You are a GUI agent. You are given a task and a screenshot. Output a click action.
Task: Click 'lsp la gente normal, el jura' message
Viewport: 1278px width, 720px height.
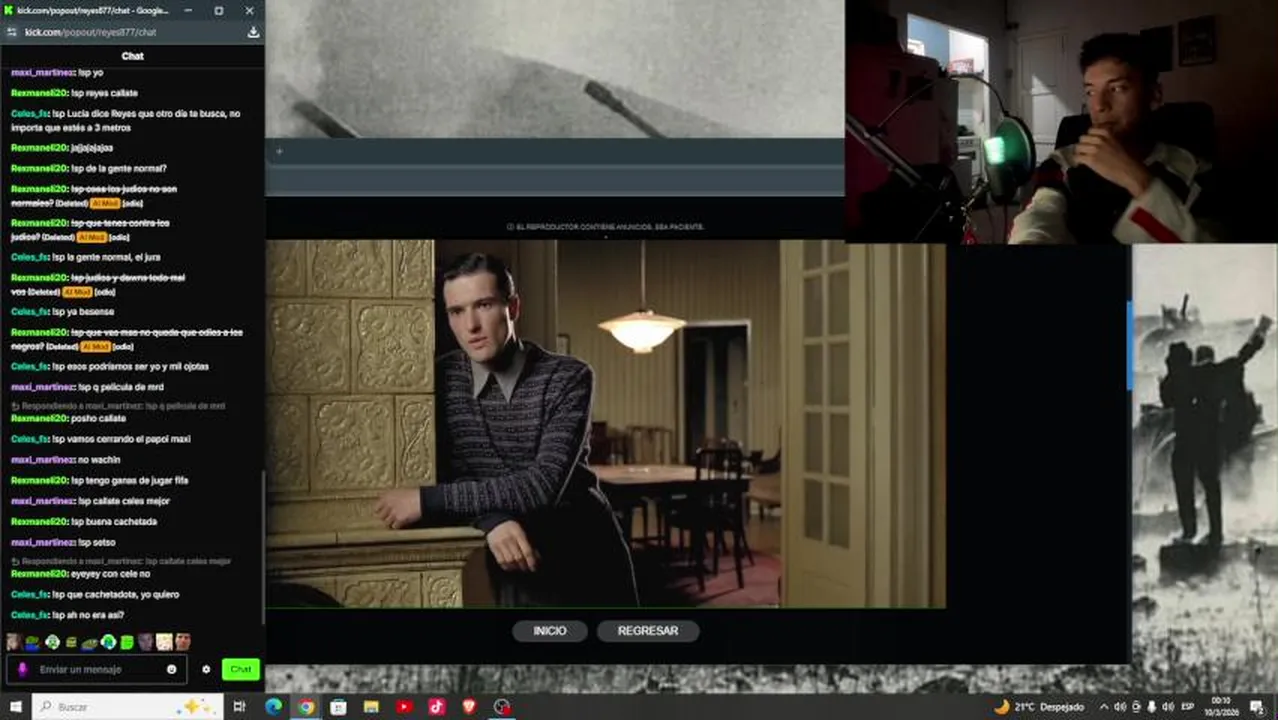click(x=106, y=257)
